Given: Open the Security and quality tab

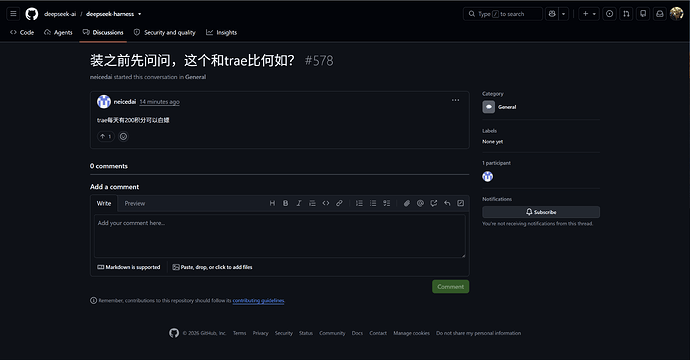Looking at the screenshot, I should [165, 33].
